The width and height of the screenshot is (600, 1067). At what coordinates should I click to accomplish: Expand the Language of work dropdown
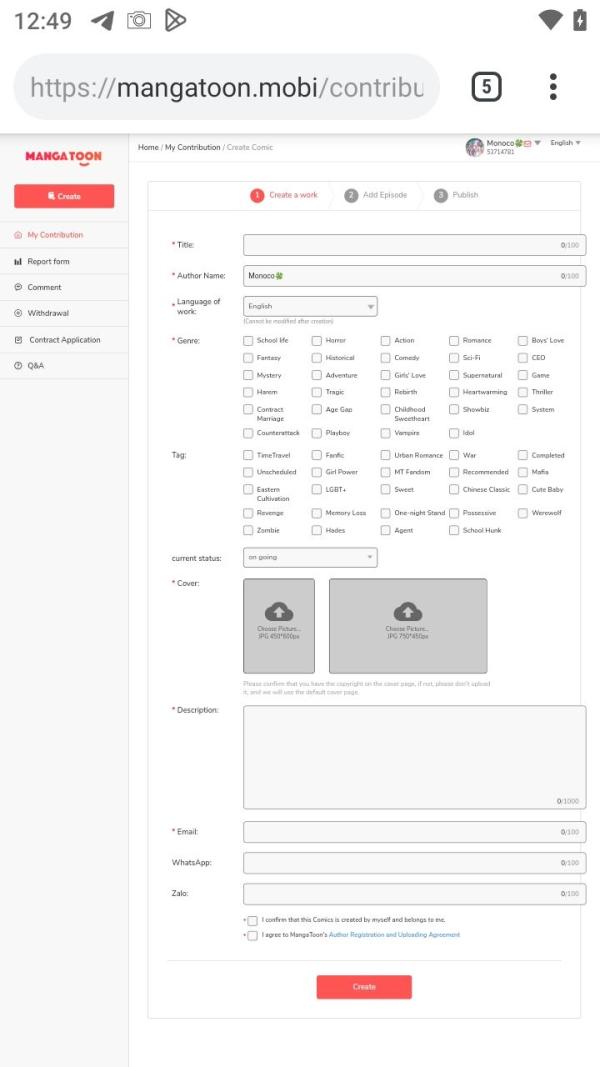[310, 306]
